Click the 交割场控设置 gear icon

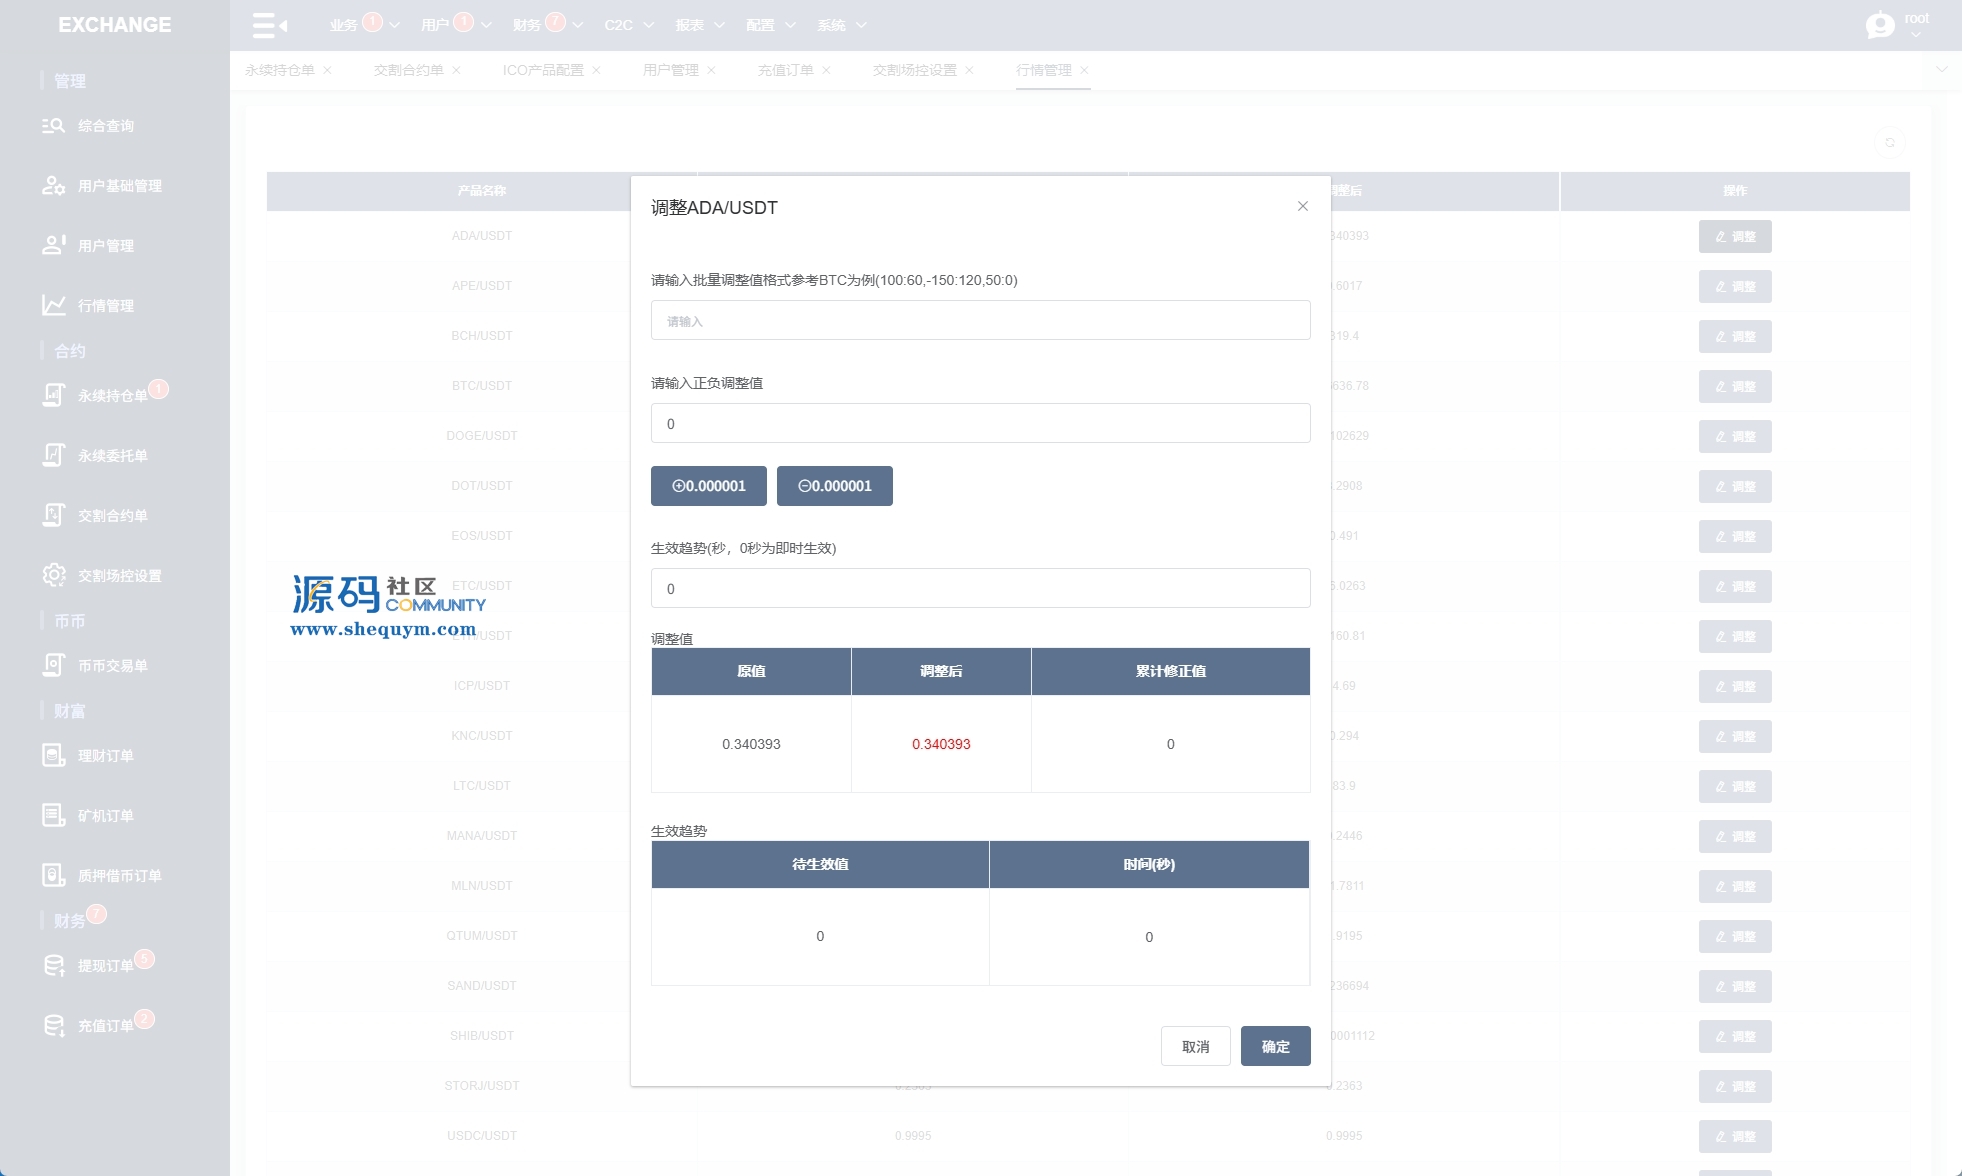click(x=53, y=575)
